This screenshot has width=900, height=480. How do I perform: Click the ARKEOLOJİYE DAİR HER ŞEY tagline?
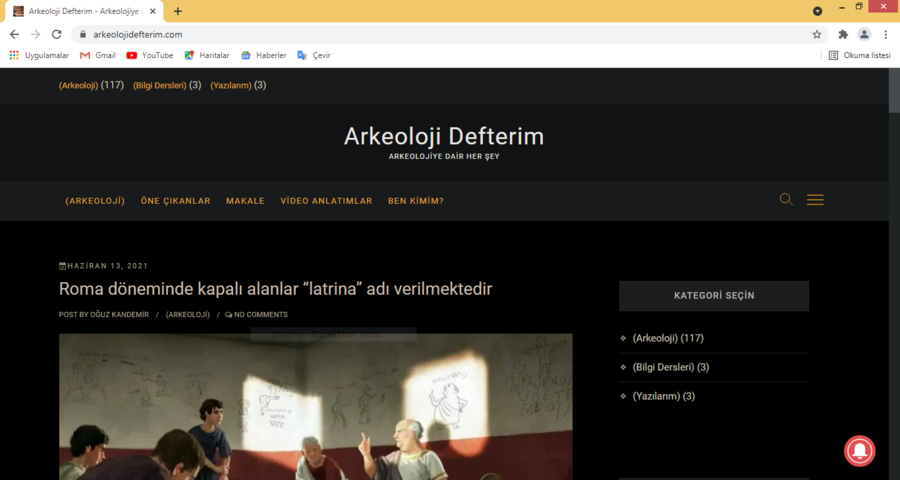444,156
